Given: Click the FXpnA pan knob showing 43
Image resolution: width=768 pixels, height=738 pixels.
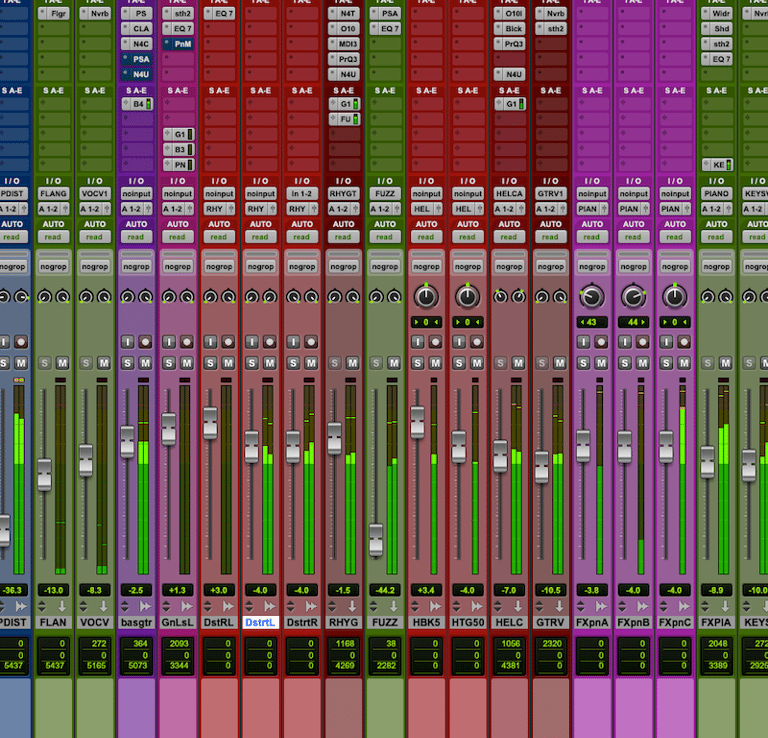Looking at the screenshot, I should (x=592, y=297).
